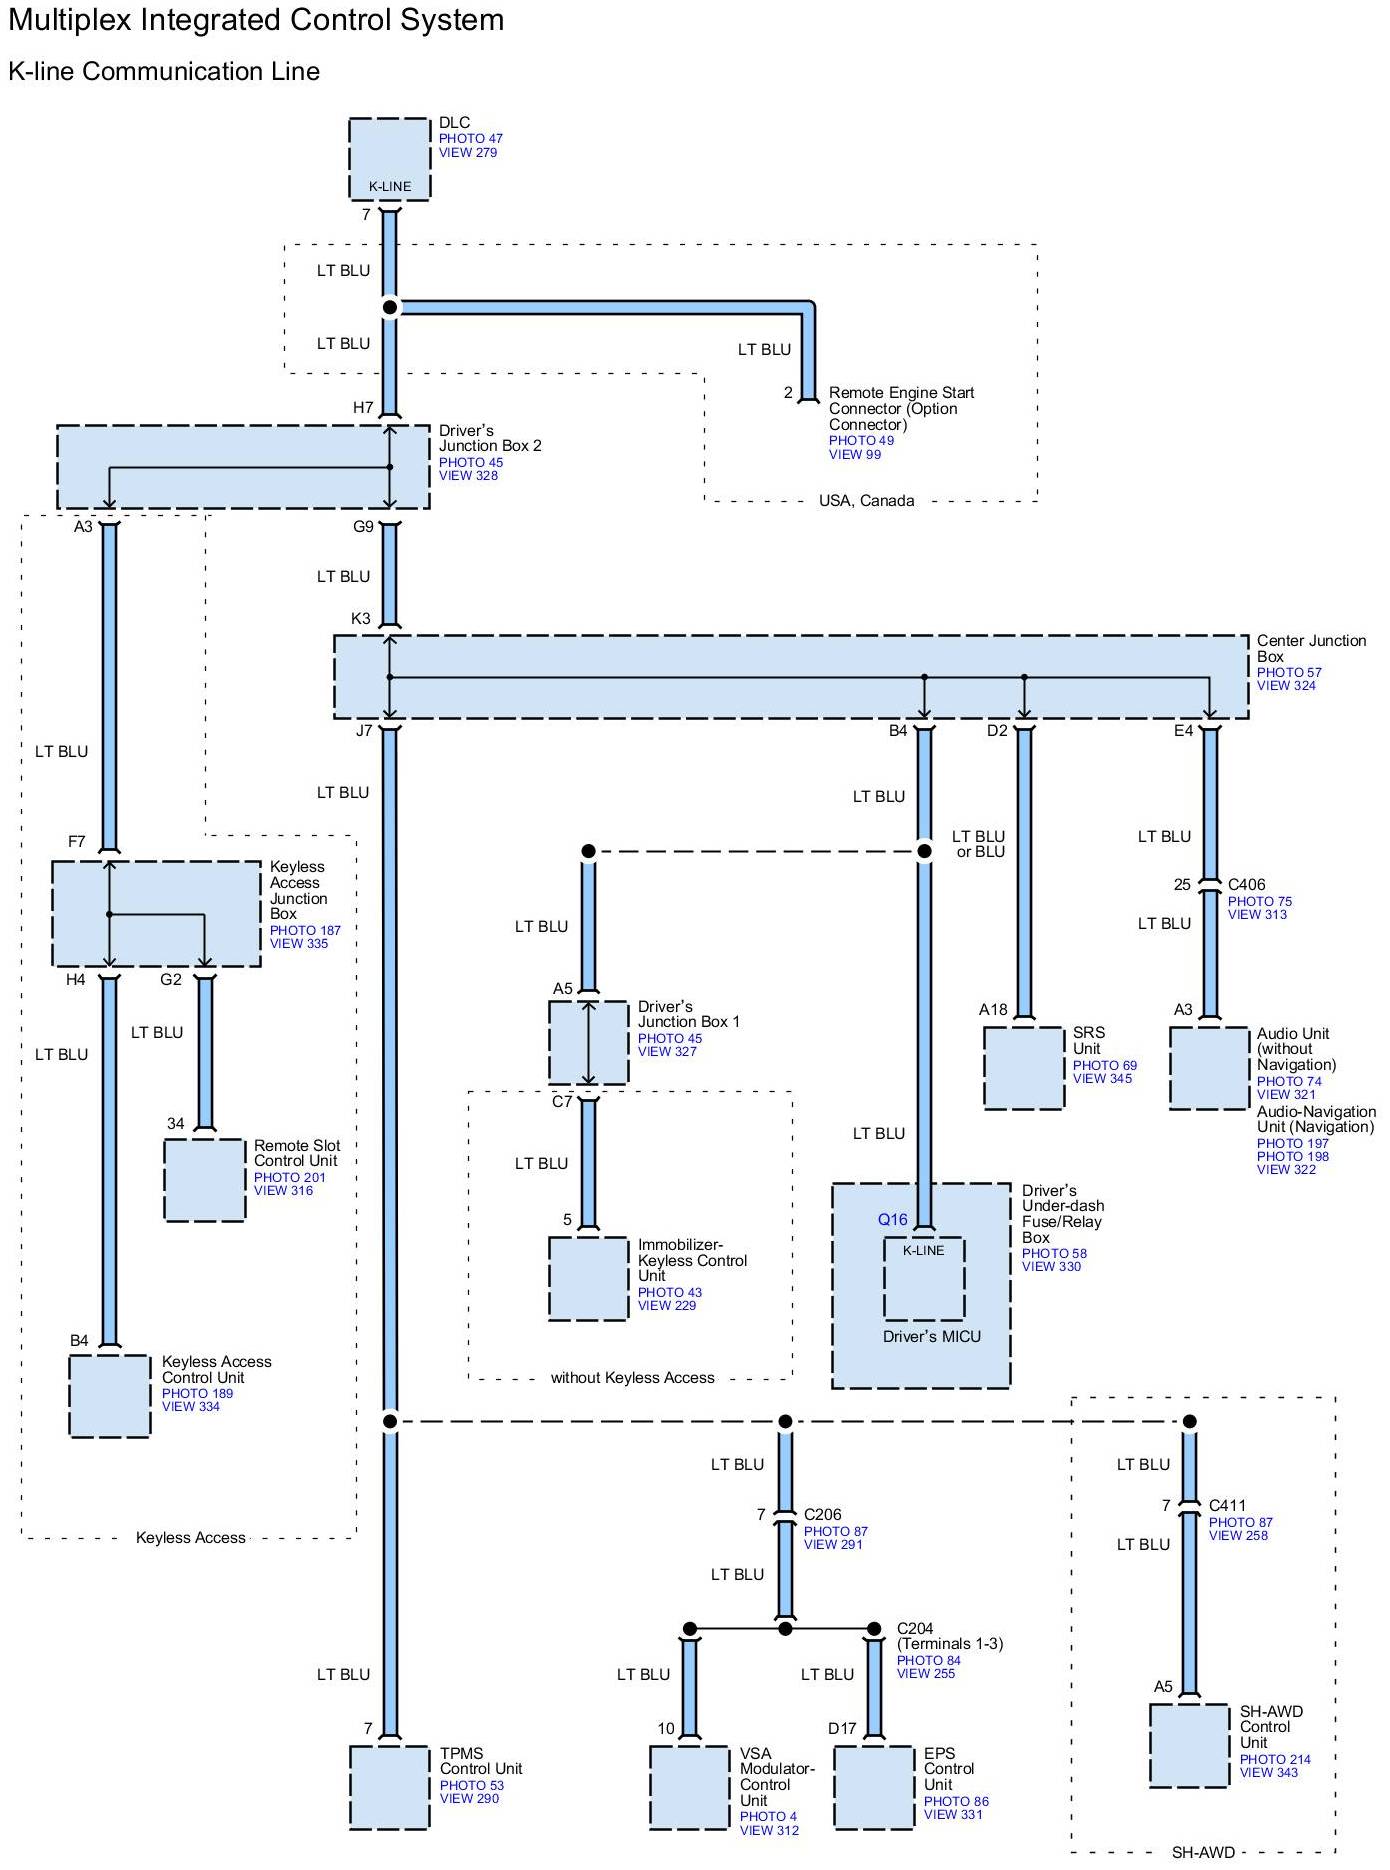Viewport: 1390px width, 1870px height.
Task: Open the PHOTO 47 link beside DLC
Action: [x=470, y=139]
